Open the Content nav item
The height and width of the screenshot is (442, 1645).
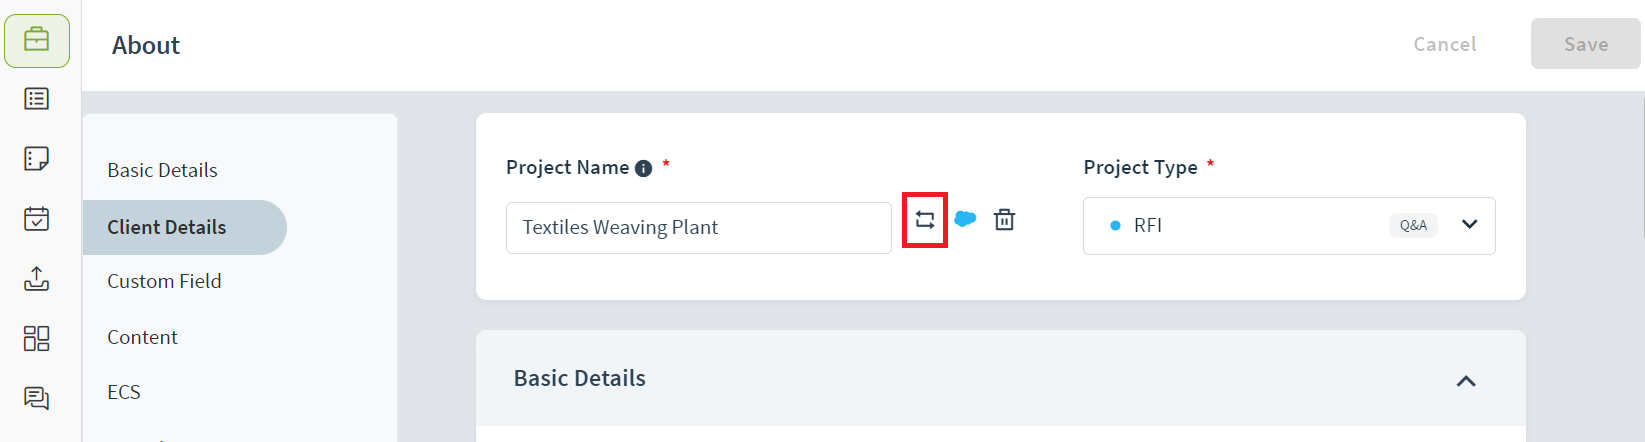[x=143, y=337]
